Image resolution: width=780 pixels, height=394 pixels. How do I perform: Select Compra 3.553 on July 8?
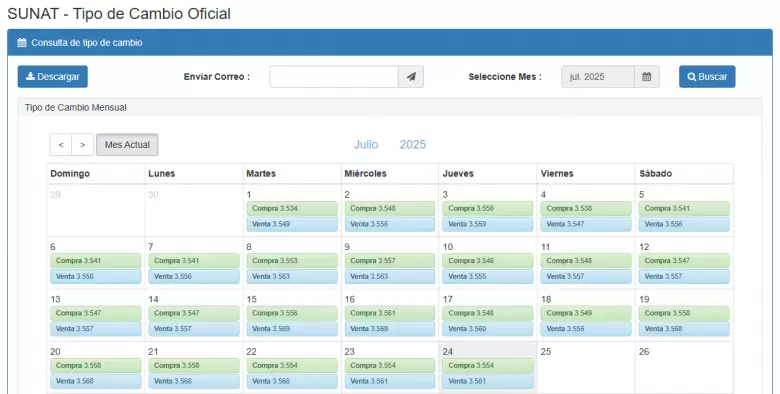pyautogui.click(x=292, y=261)
